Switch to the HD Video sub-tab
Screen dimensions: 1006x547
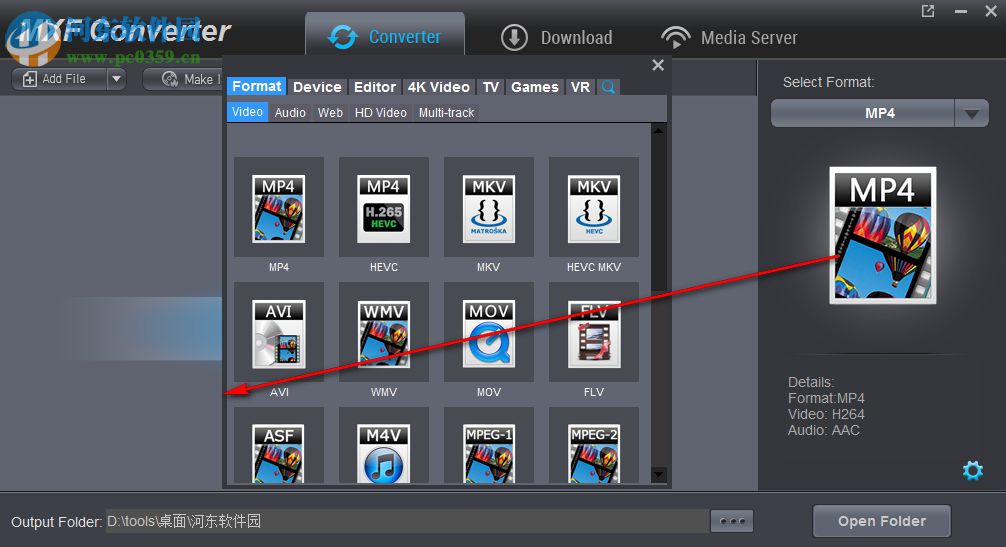tap(380, 112)
